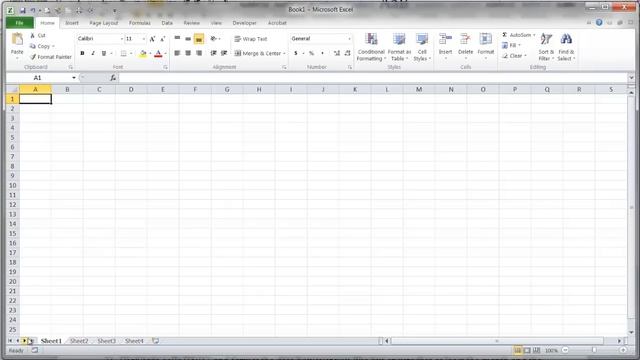The image size is (640, 360).
Task: Click the Insert cells icon
Action: (445, 40)
